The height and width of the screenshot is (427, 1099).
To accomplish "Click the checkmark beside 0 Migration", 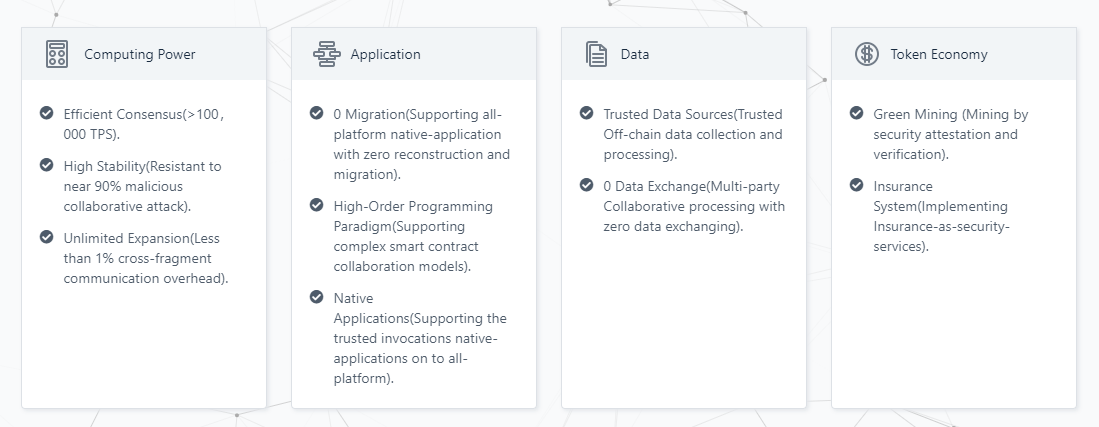I will click(x=317, y=113).
